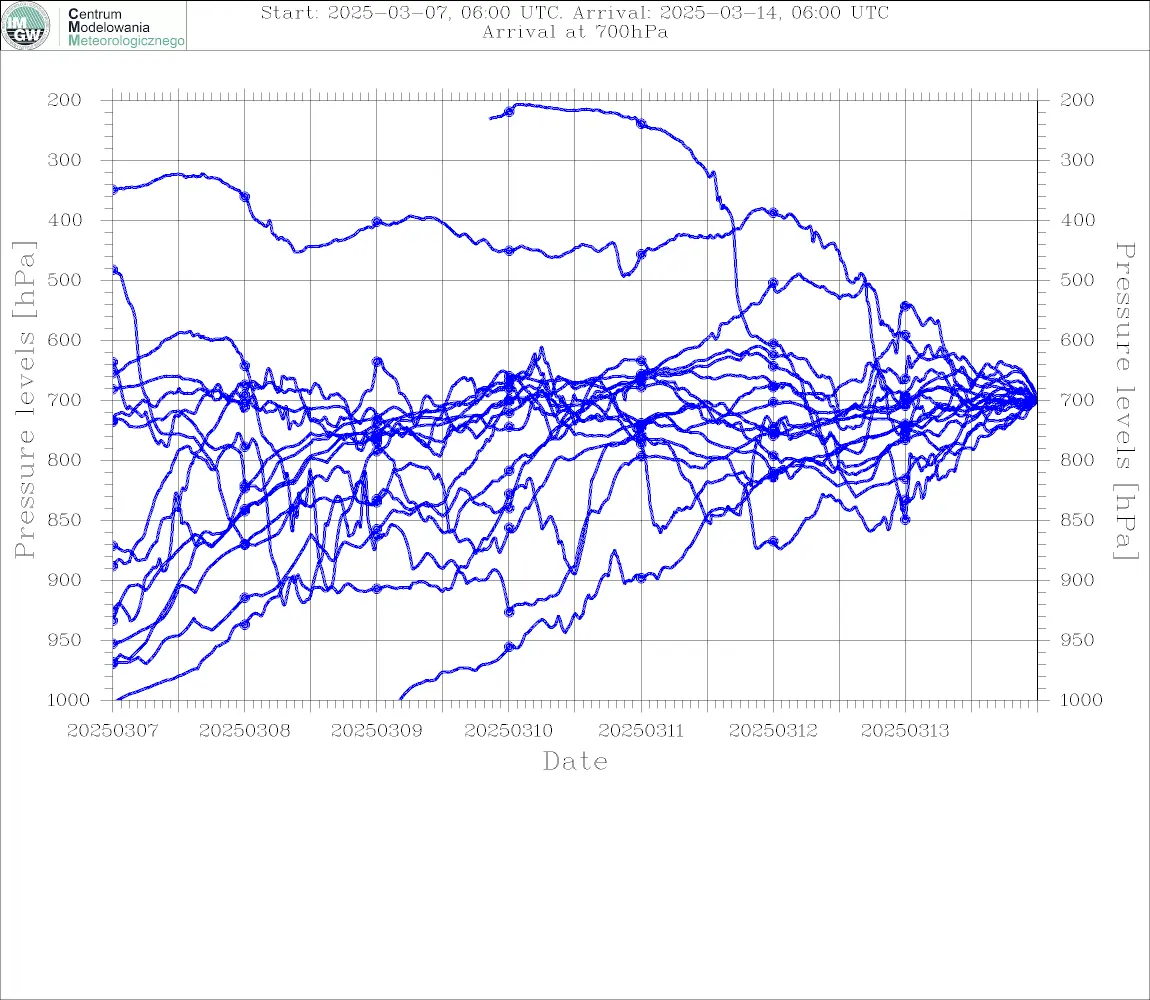The width and height of the screenshot is (1150, 1000).
Task: Click the trajectory marker near 850 hPa on 20250313
Action: [905, 519]
